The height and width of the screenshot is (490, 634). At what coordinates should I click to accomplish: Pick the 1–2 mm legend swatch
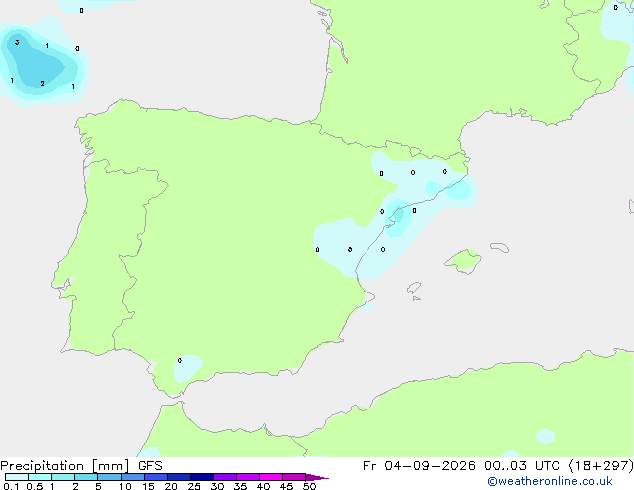click(x=63, y=477)
